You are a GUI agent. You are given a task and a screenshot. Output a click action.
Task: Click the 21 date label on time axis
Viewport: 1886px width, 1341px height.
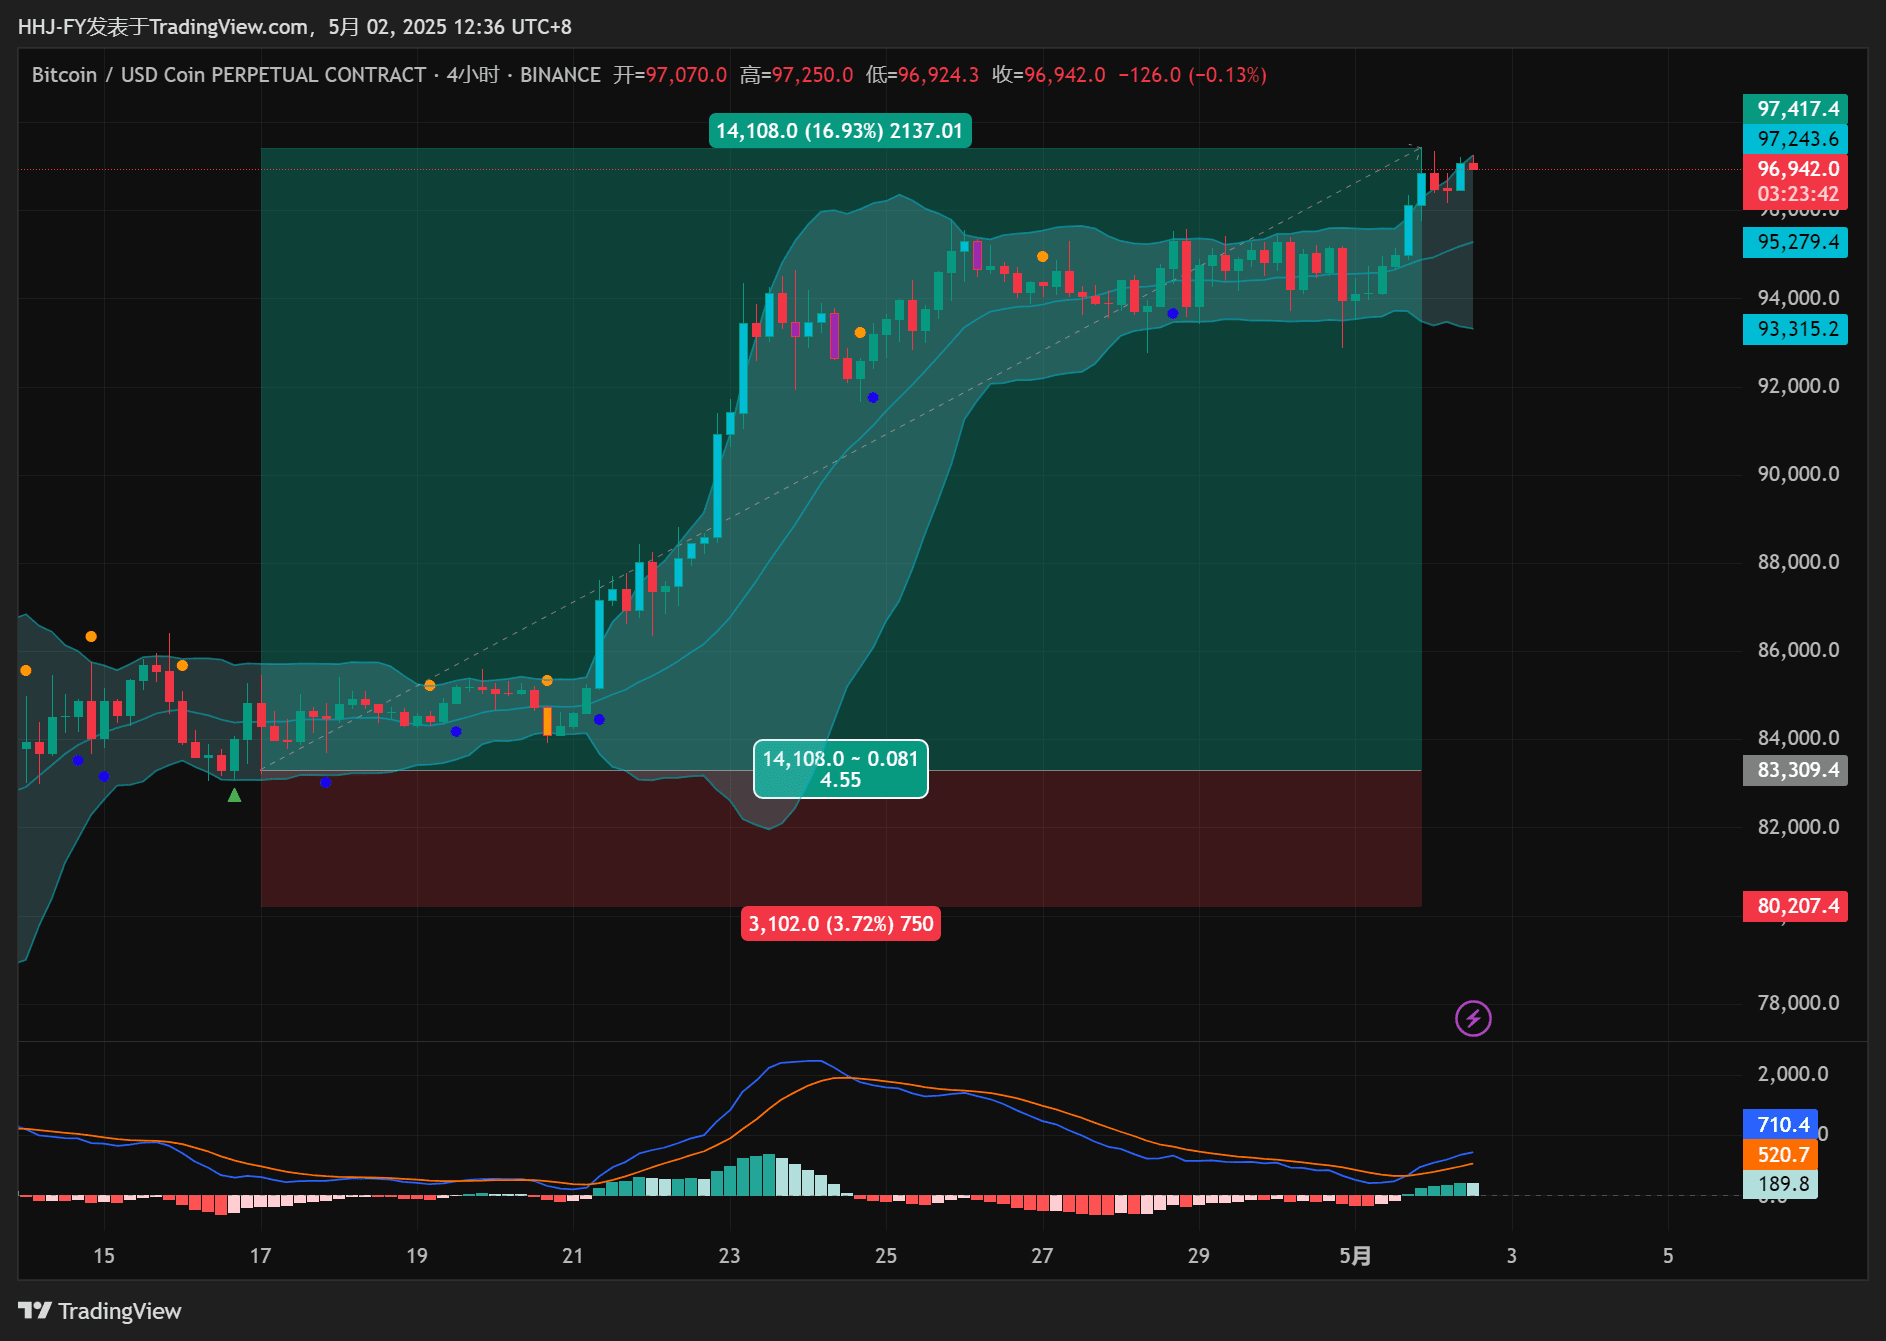tap(573, 1256)
